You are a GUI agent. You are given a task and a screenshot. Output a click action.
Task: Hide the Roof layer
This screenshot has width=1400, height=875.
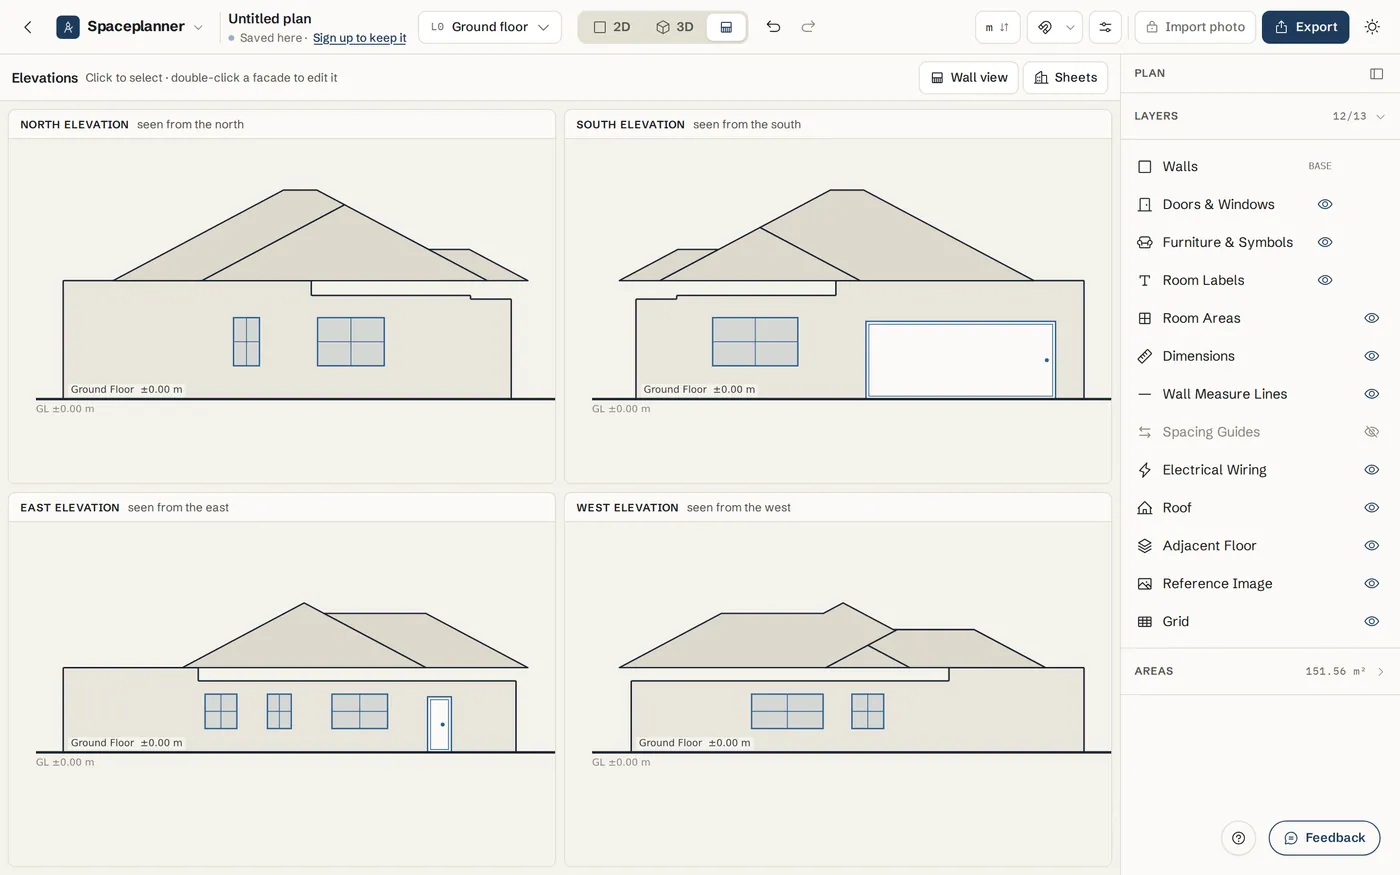1372,508
